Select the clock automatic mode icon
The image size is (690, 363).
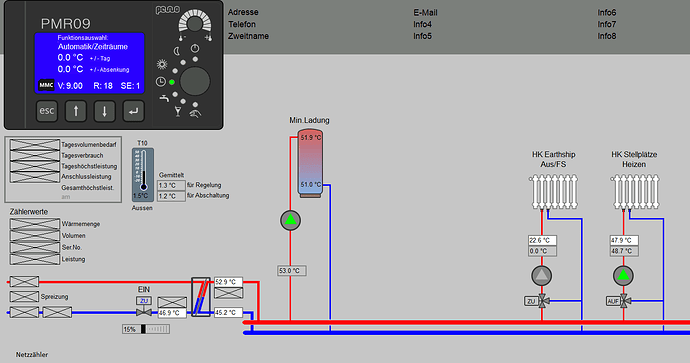(x=161, y=82)
